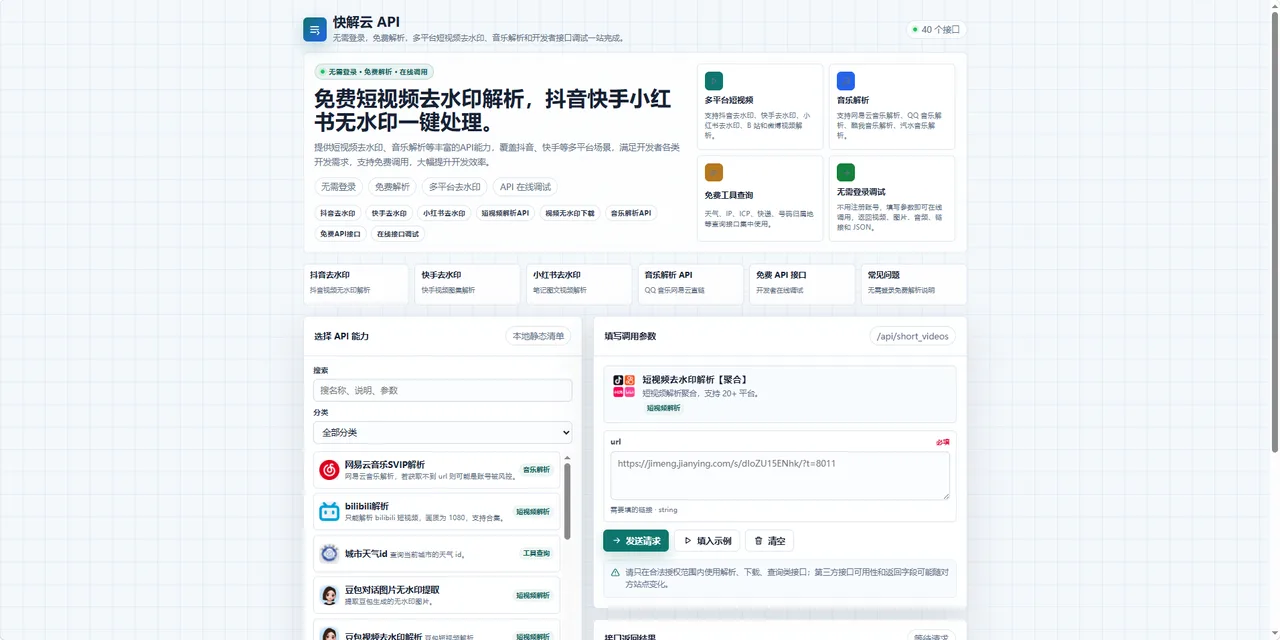Click the /api/short_videos endpoint badge

coord(912,336)
